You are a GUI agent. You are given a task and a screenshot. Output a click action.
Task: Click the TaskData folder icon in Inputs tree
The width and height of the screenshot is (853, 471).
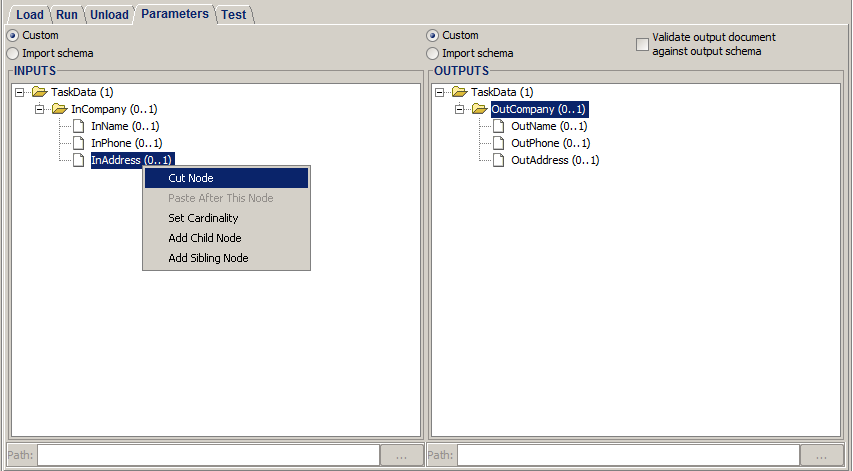click(x=39, y=92)
